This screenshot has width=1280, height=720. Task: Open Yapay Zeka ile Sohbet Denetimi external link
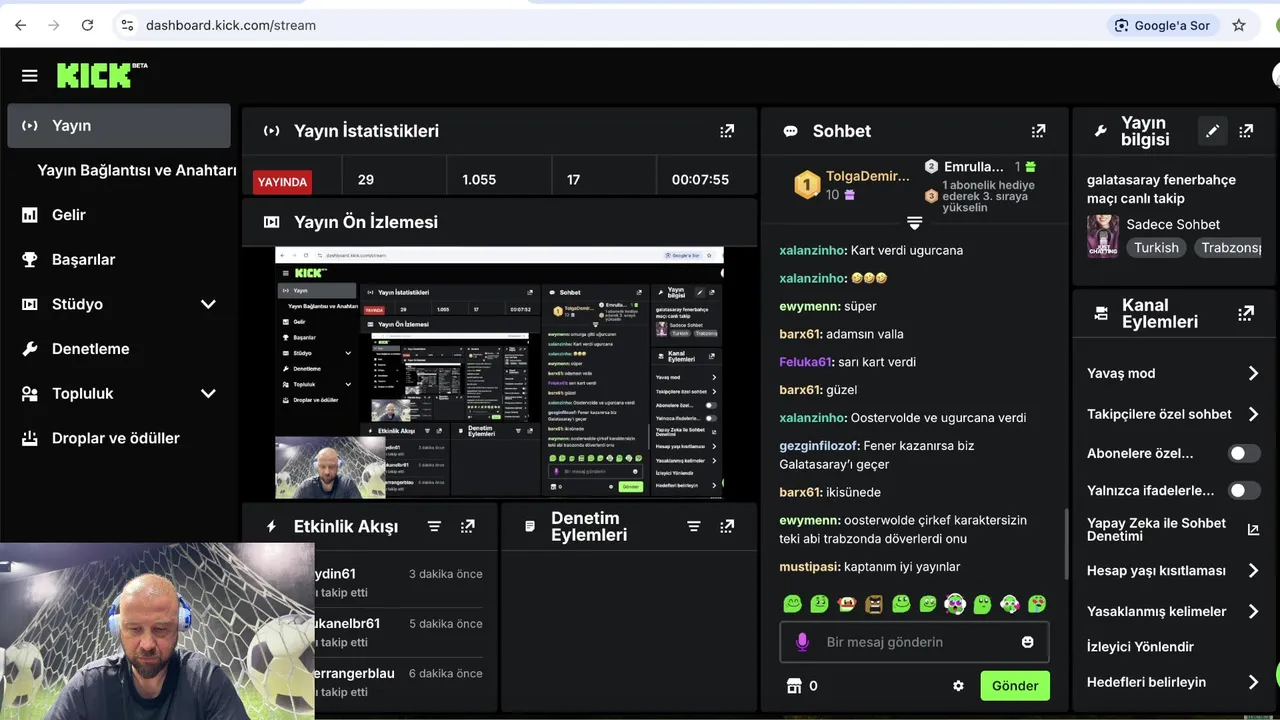[x=1253, y=530]
